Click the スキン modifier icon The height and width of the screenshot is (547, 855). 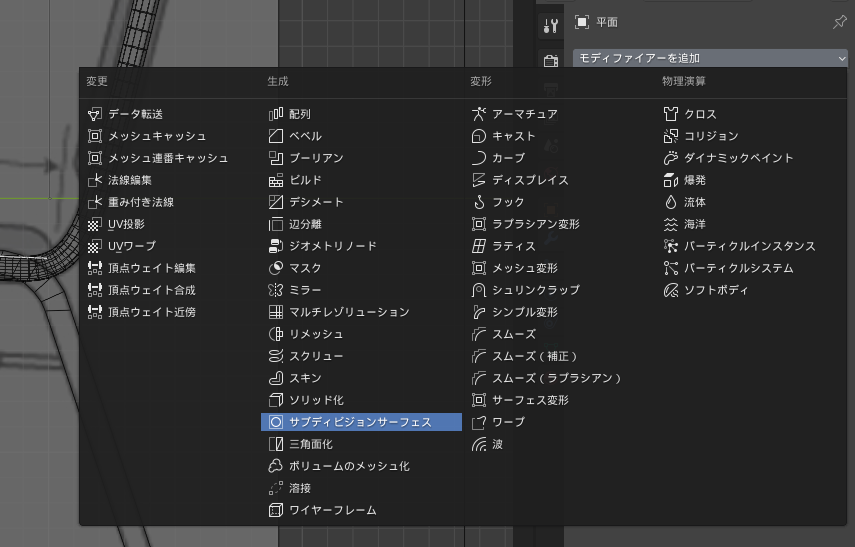pyautogui.click(x=276, y=378)
